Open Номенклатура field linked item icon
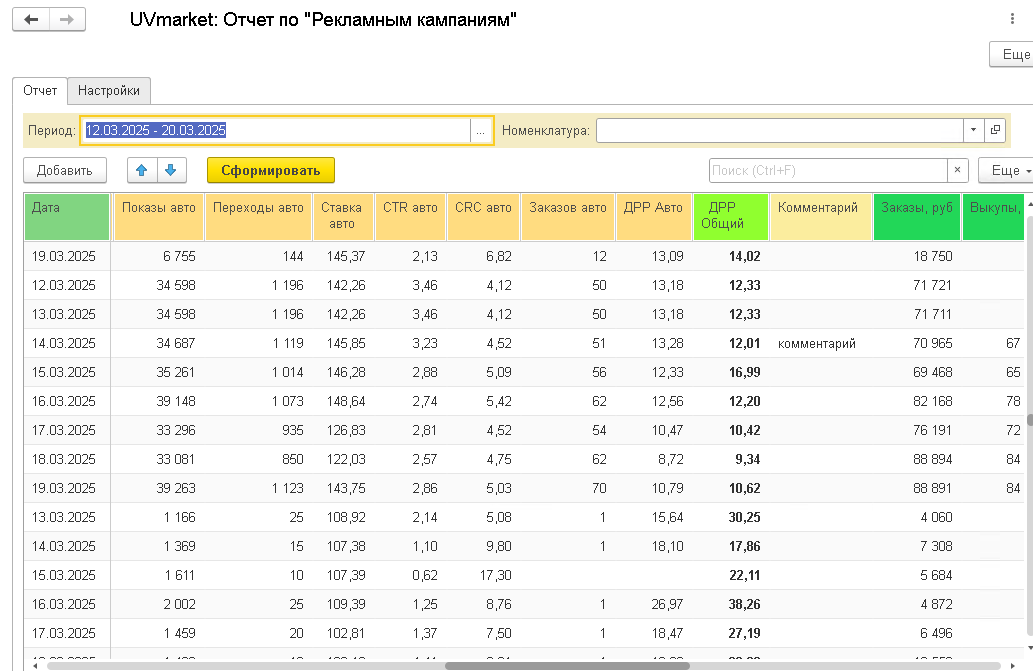 click(x=995, y=130)
